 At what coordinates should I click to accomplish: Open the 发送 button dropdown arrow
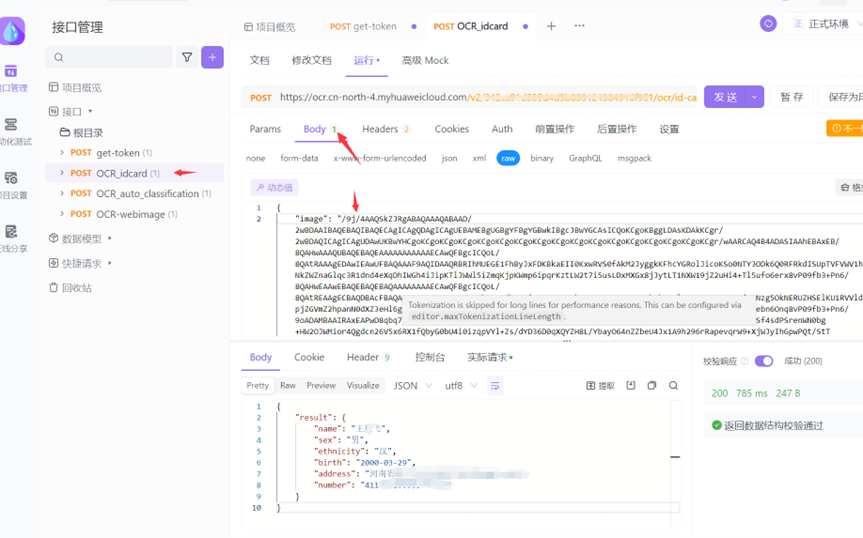click(x=754, y=97)
